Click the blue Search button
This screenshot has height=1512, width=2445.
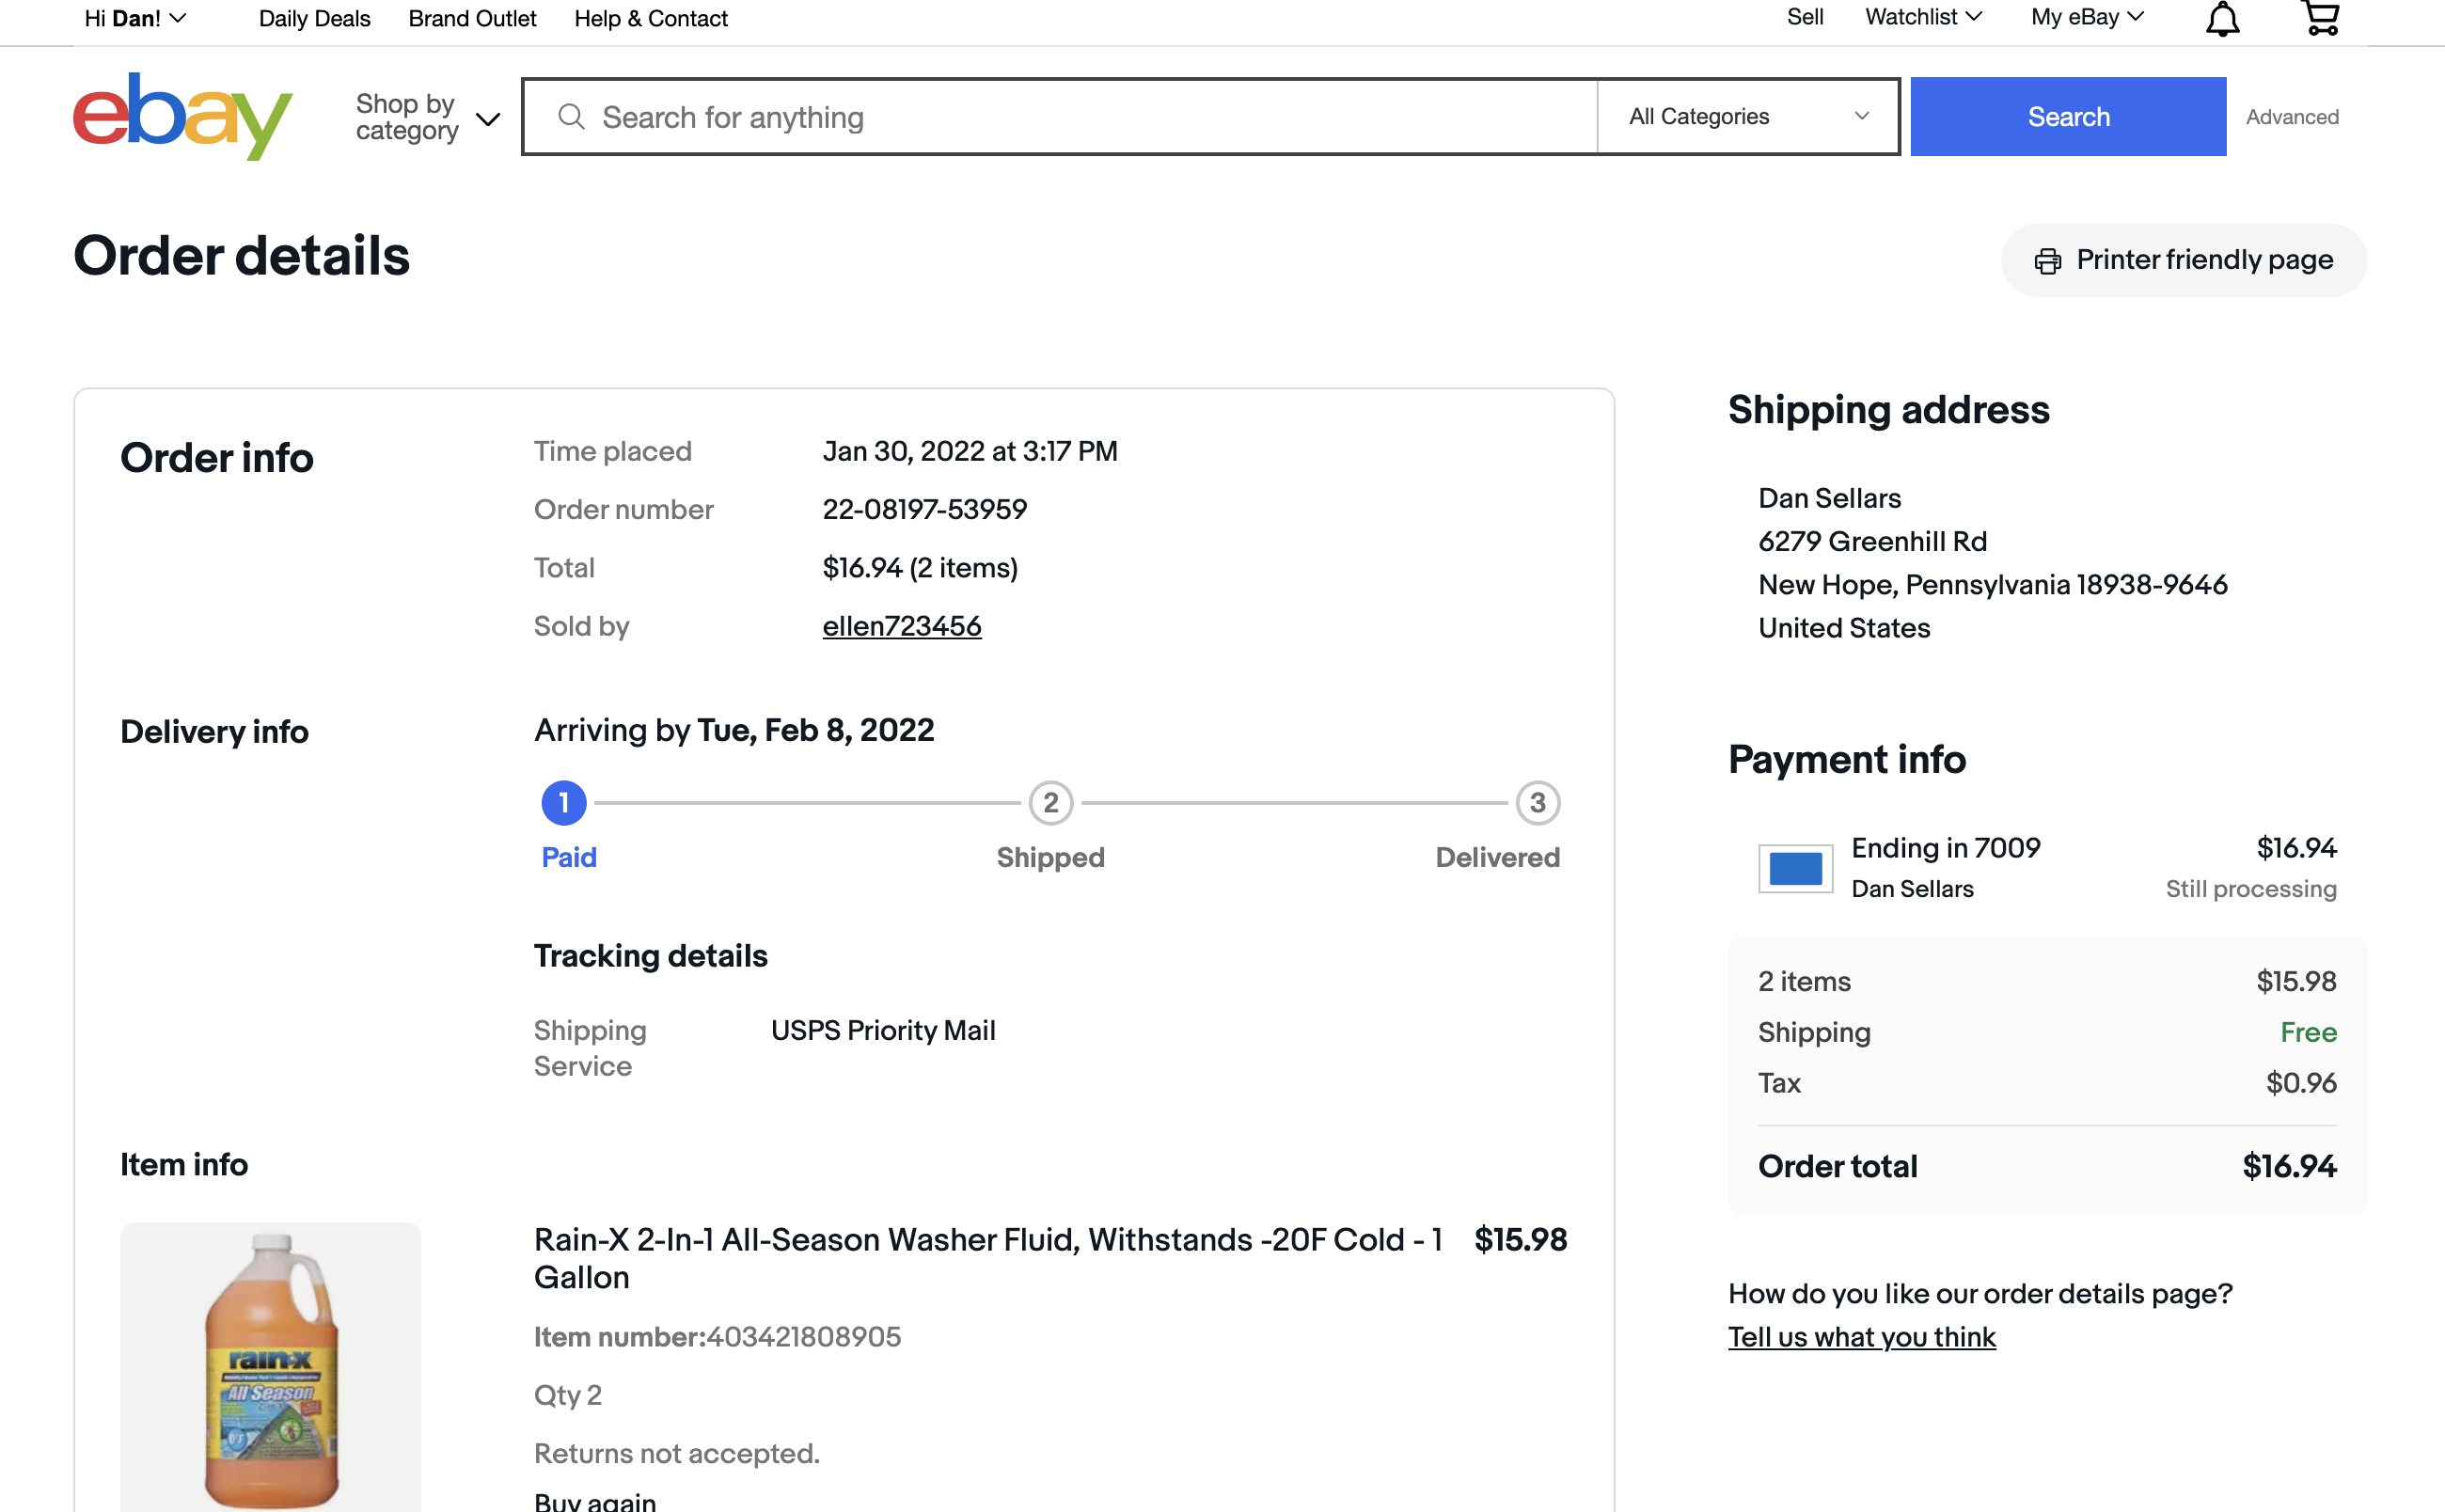[x=2067, y=117]
